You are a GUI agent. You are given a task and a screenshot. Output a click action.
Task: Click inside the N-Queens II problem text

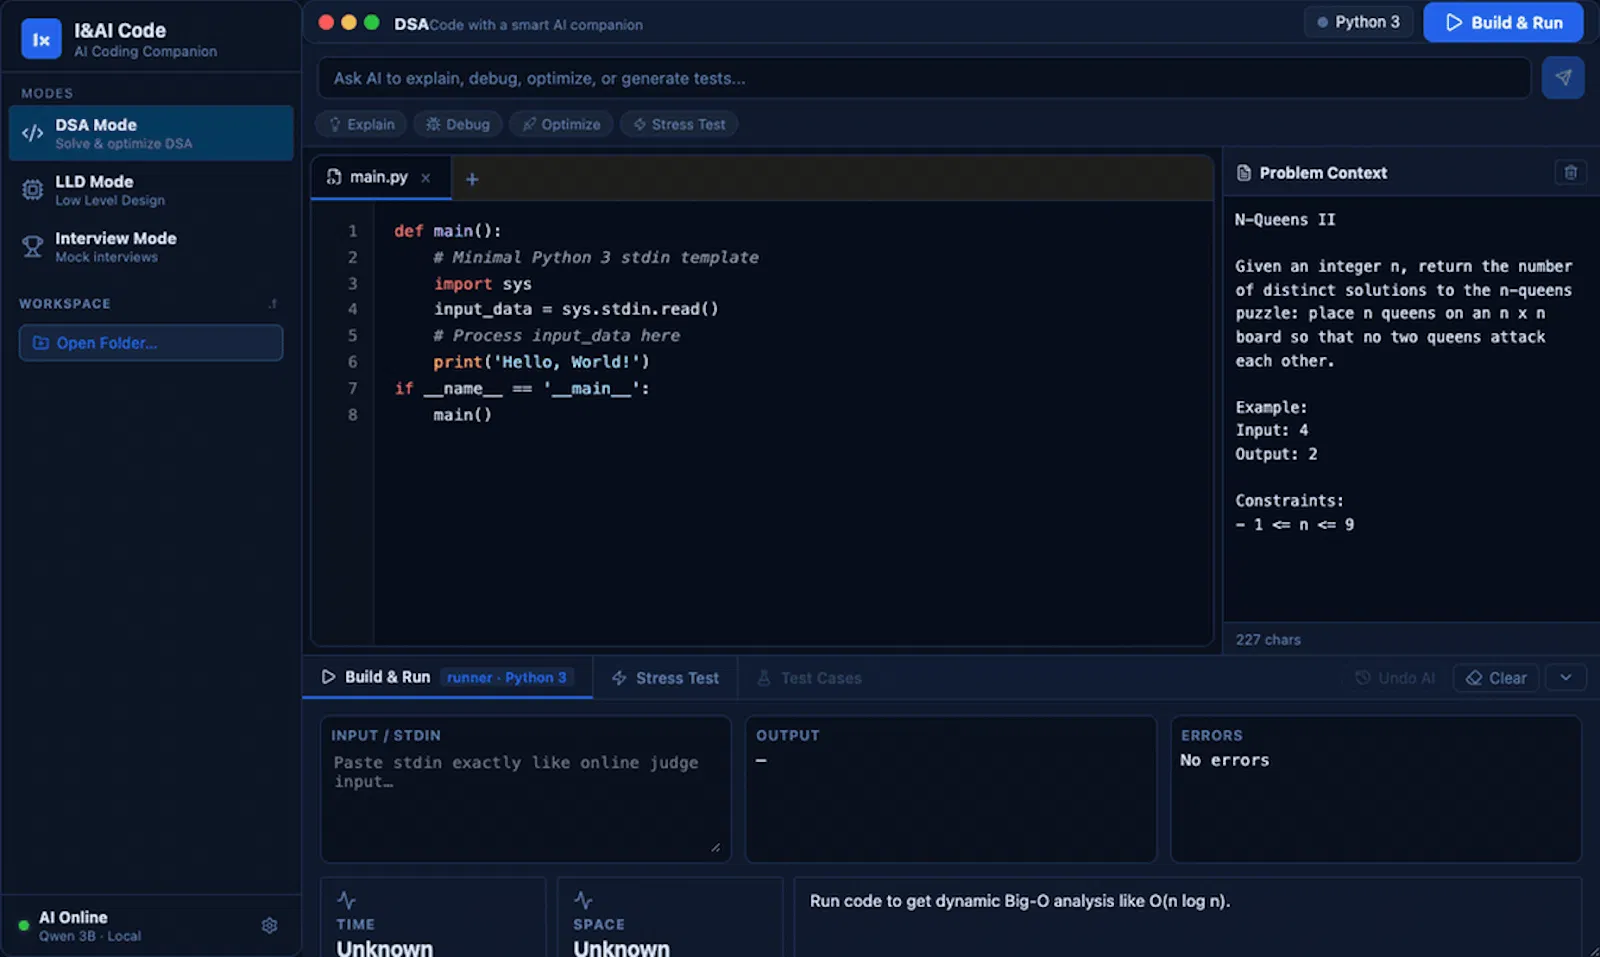tap(1403, 372)
